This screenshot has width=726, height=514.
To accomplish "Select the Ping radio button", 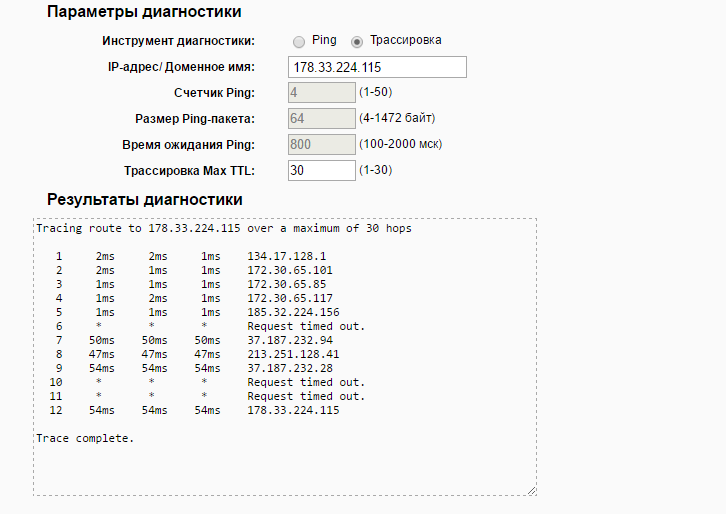I will pyautogui.click(x=299, y=41).
